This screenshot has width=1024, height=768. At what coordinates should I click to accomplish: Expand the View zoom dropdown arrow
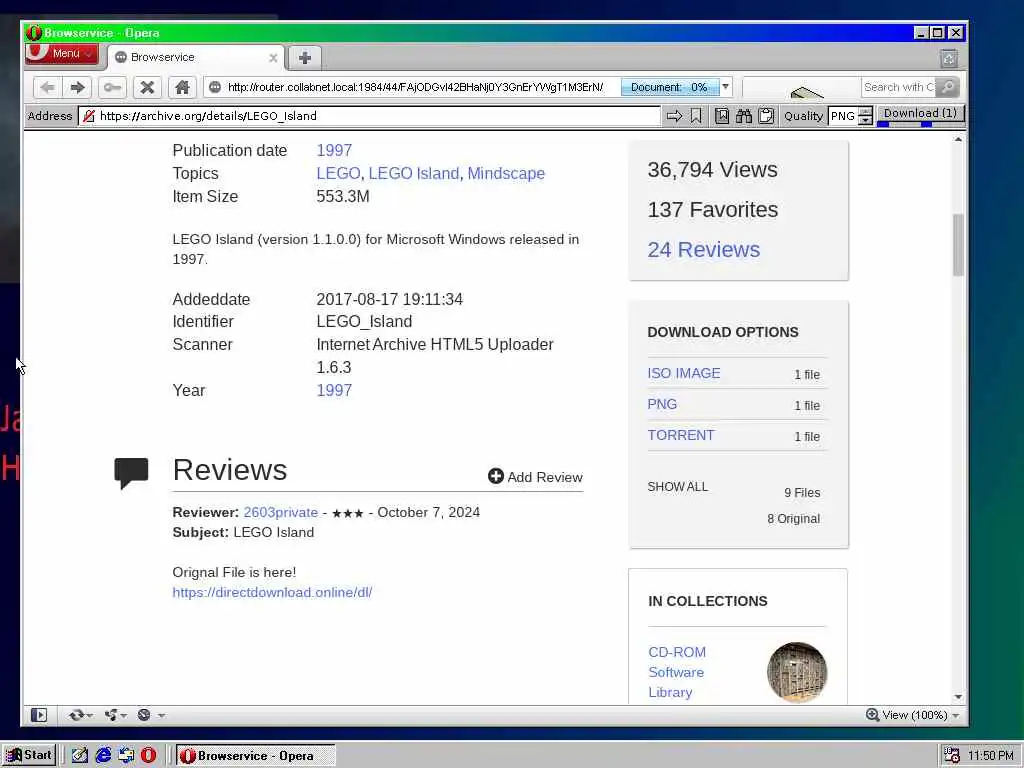(955, 716)
